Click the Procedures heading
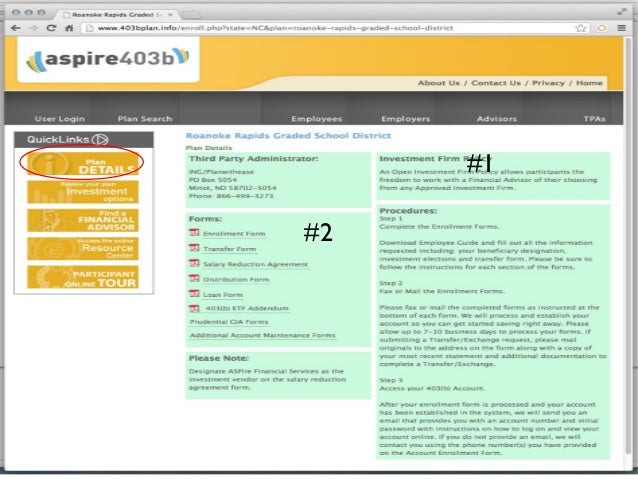Screen dimensions: 638x479 [x=408, y=211]
